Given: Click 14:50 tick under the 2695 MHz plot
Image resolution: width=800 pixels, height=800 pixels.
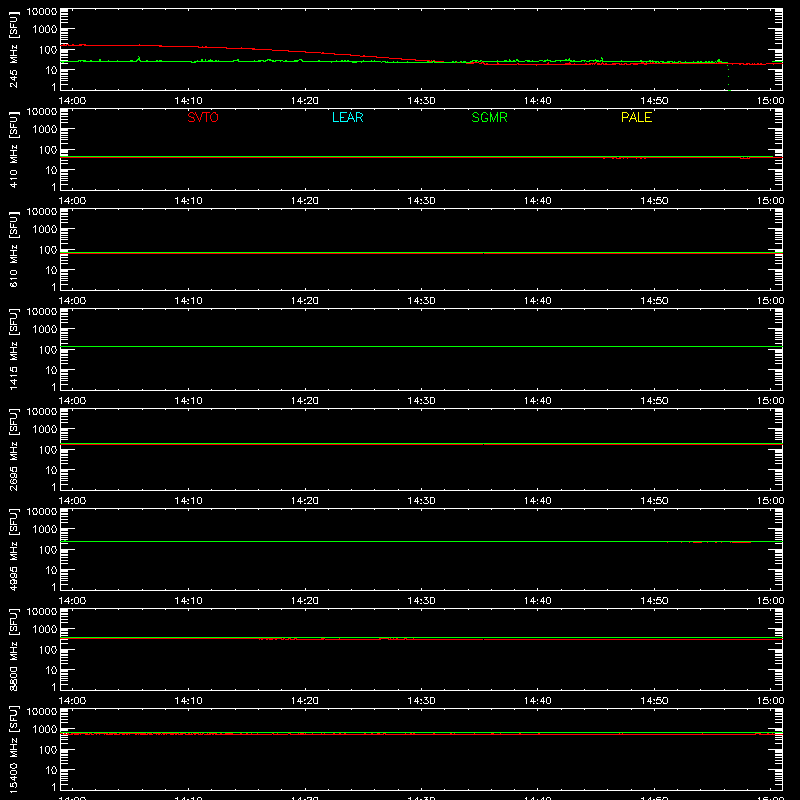Looking at the screenshot, I should coord(654,501).
